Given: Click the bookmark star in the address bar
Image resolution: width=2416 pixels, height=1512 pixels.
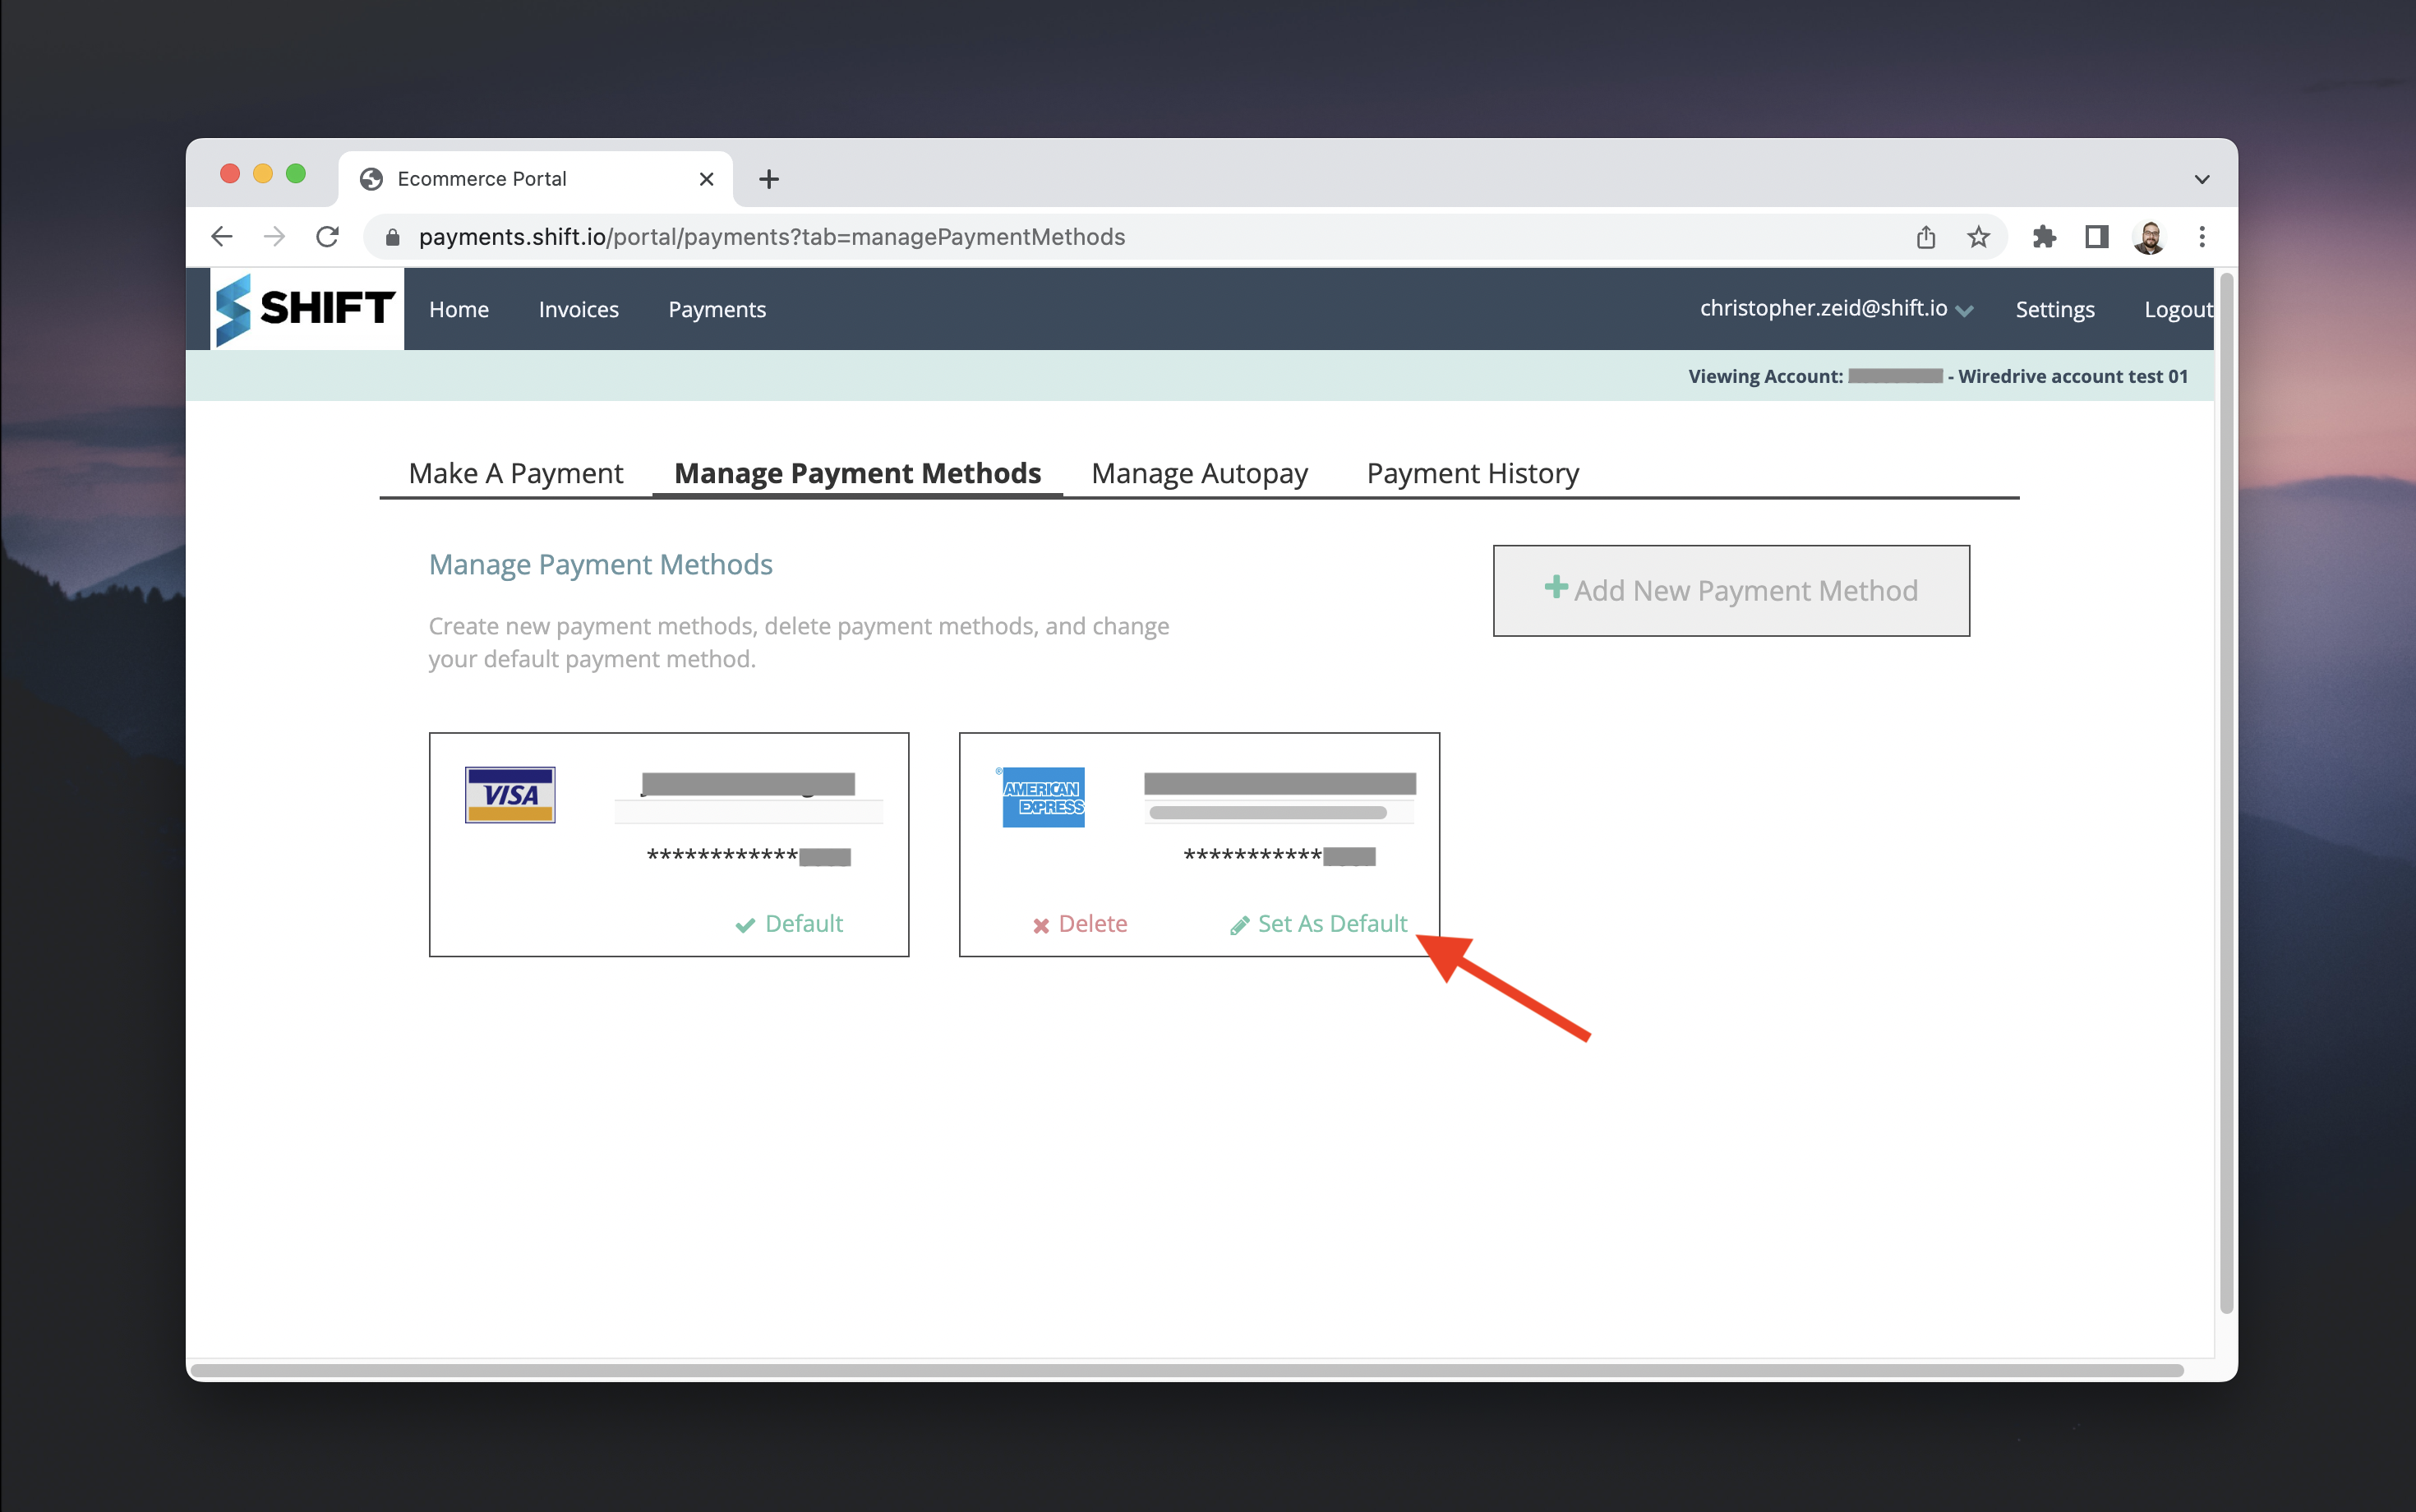Looking at the screenshot, I should [x=1978, y=236].
